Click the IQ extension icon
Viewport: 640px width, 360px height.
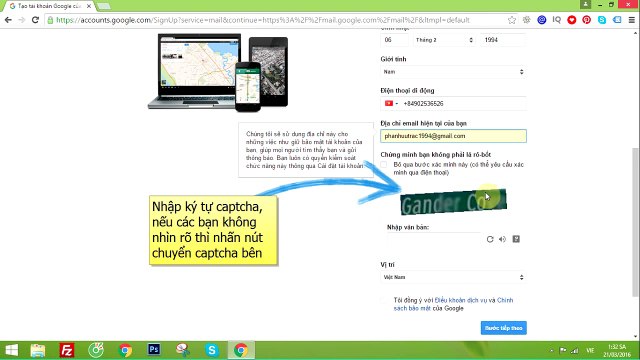point(556,20)
